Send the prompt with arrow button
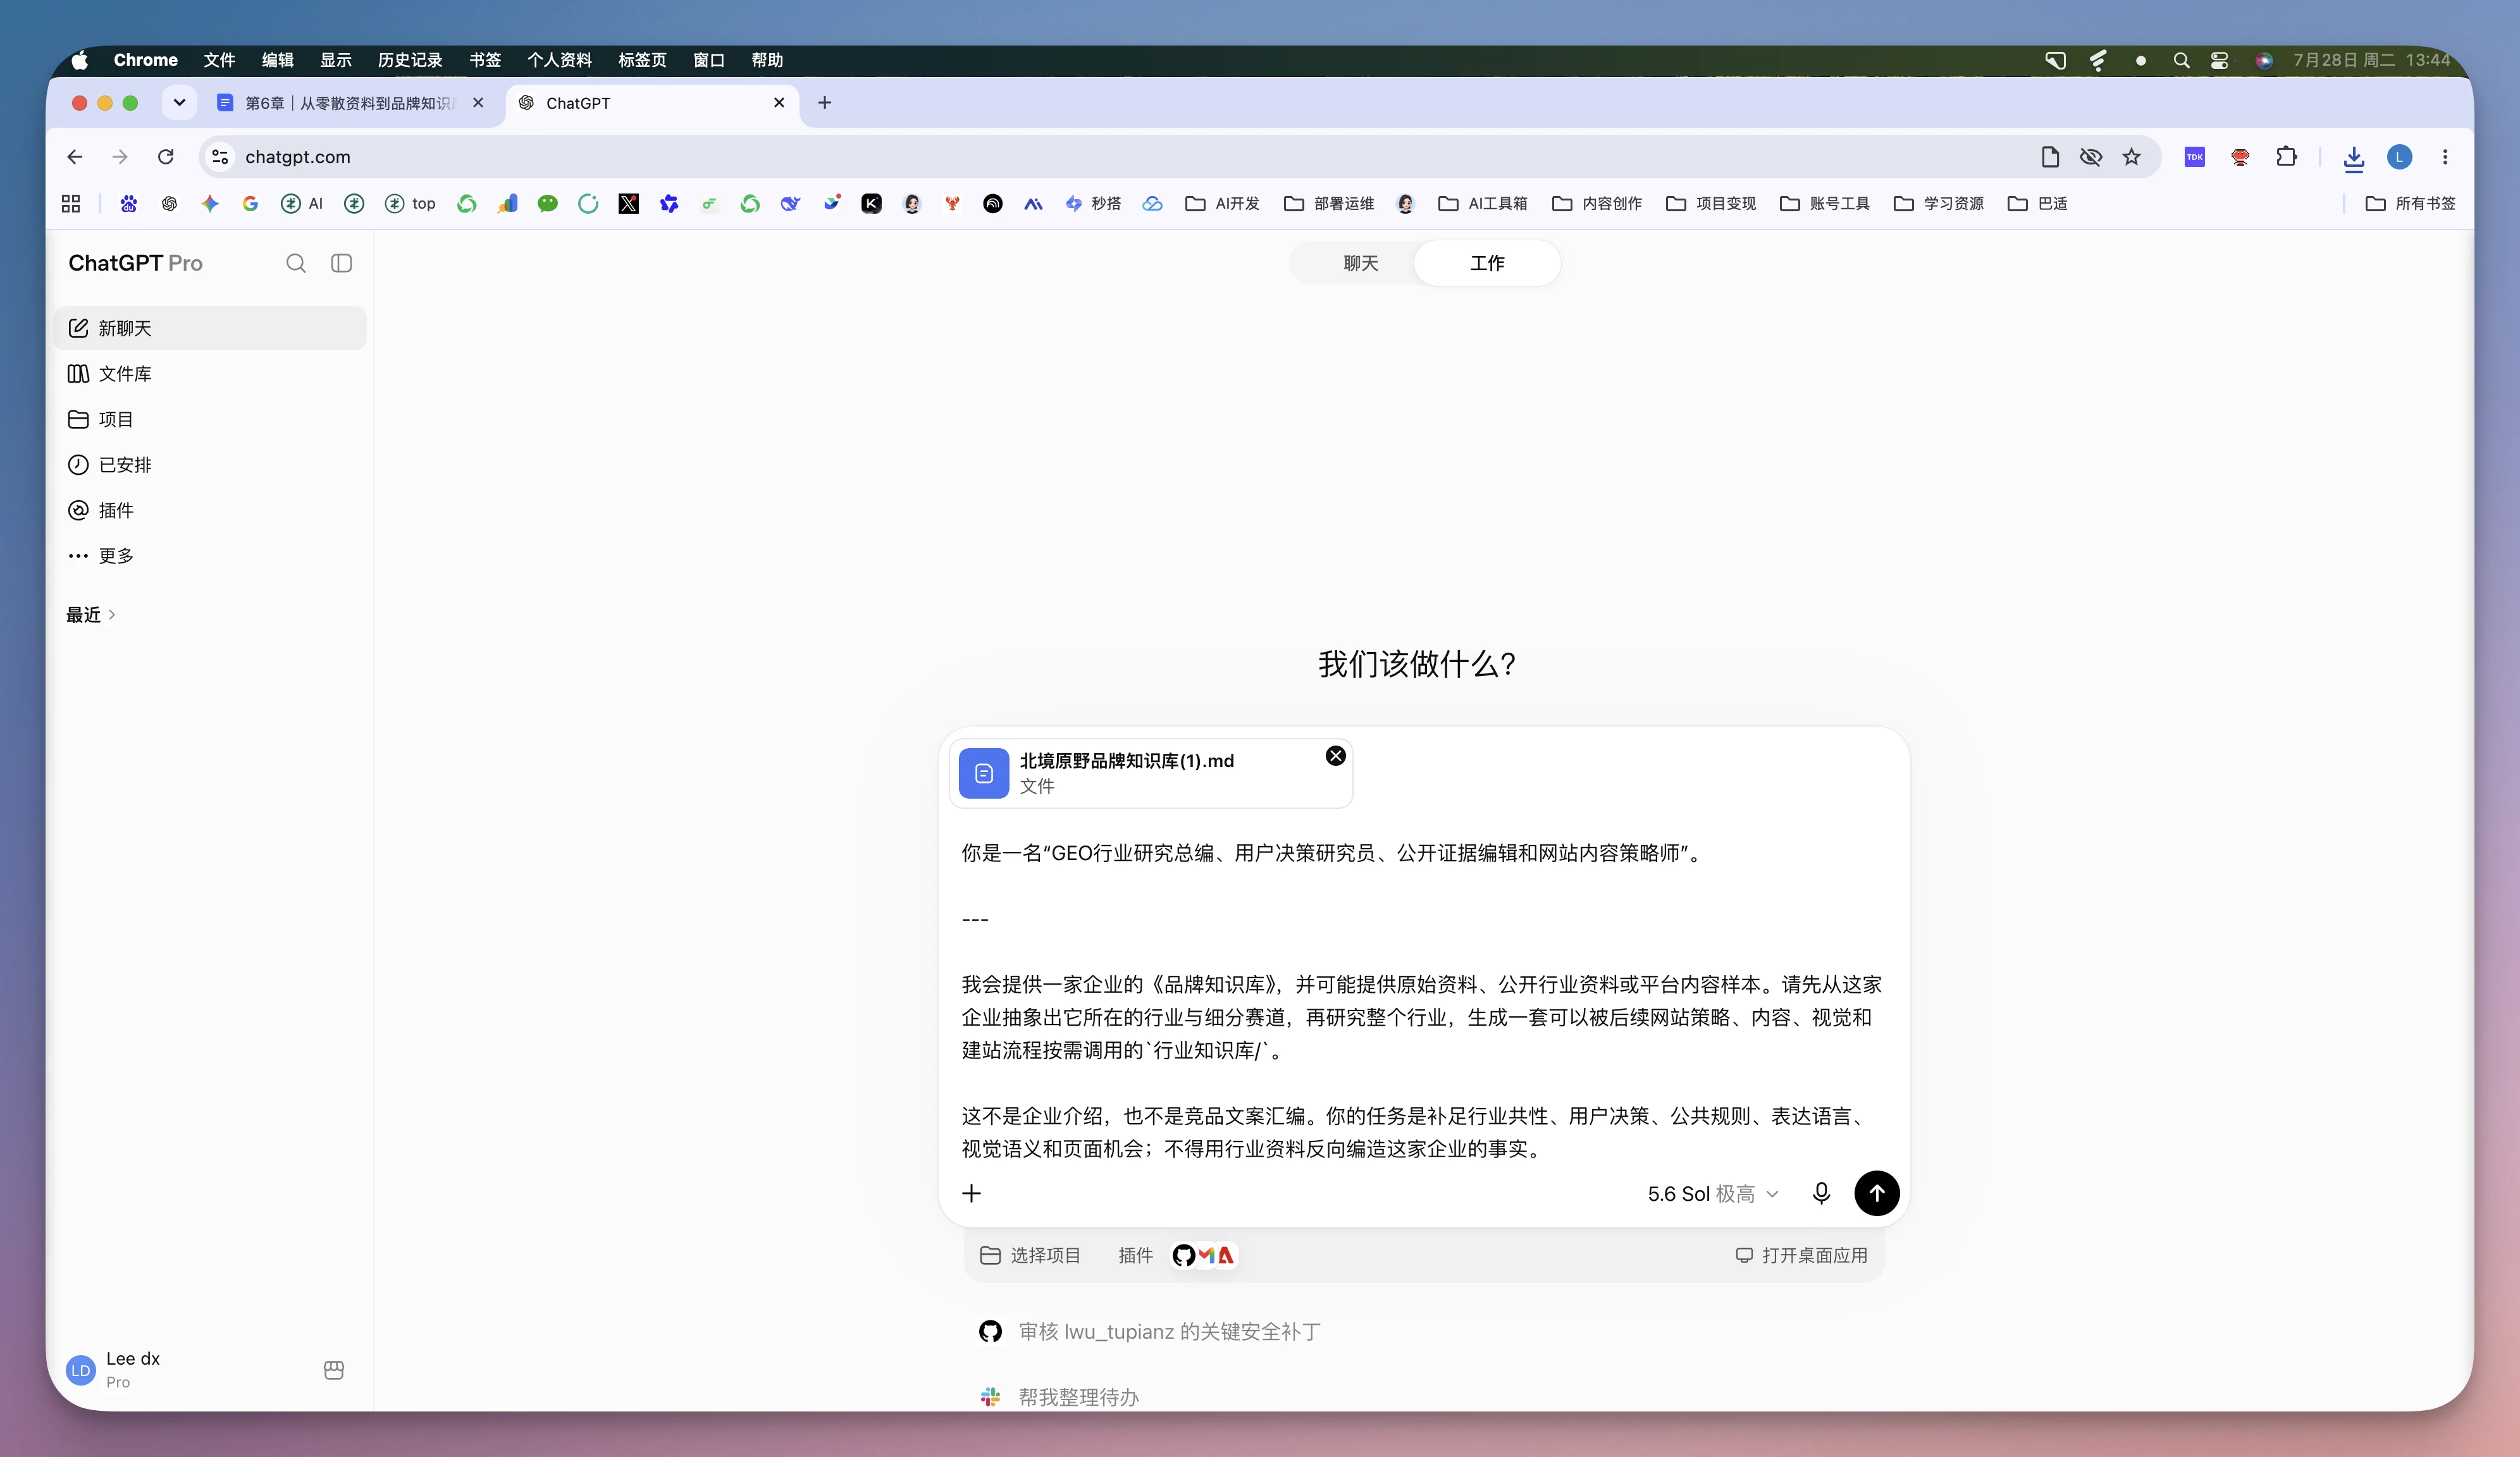Image resolution: width=2520 pixels, height=1457 pixels. [1876, 1193]
